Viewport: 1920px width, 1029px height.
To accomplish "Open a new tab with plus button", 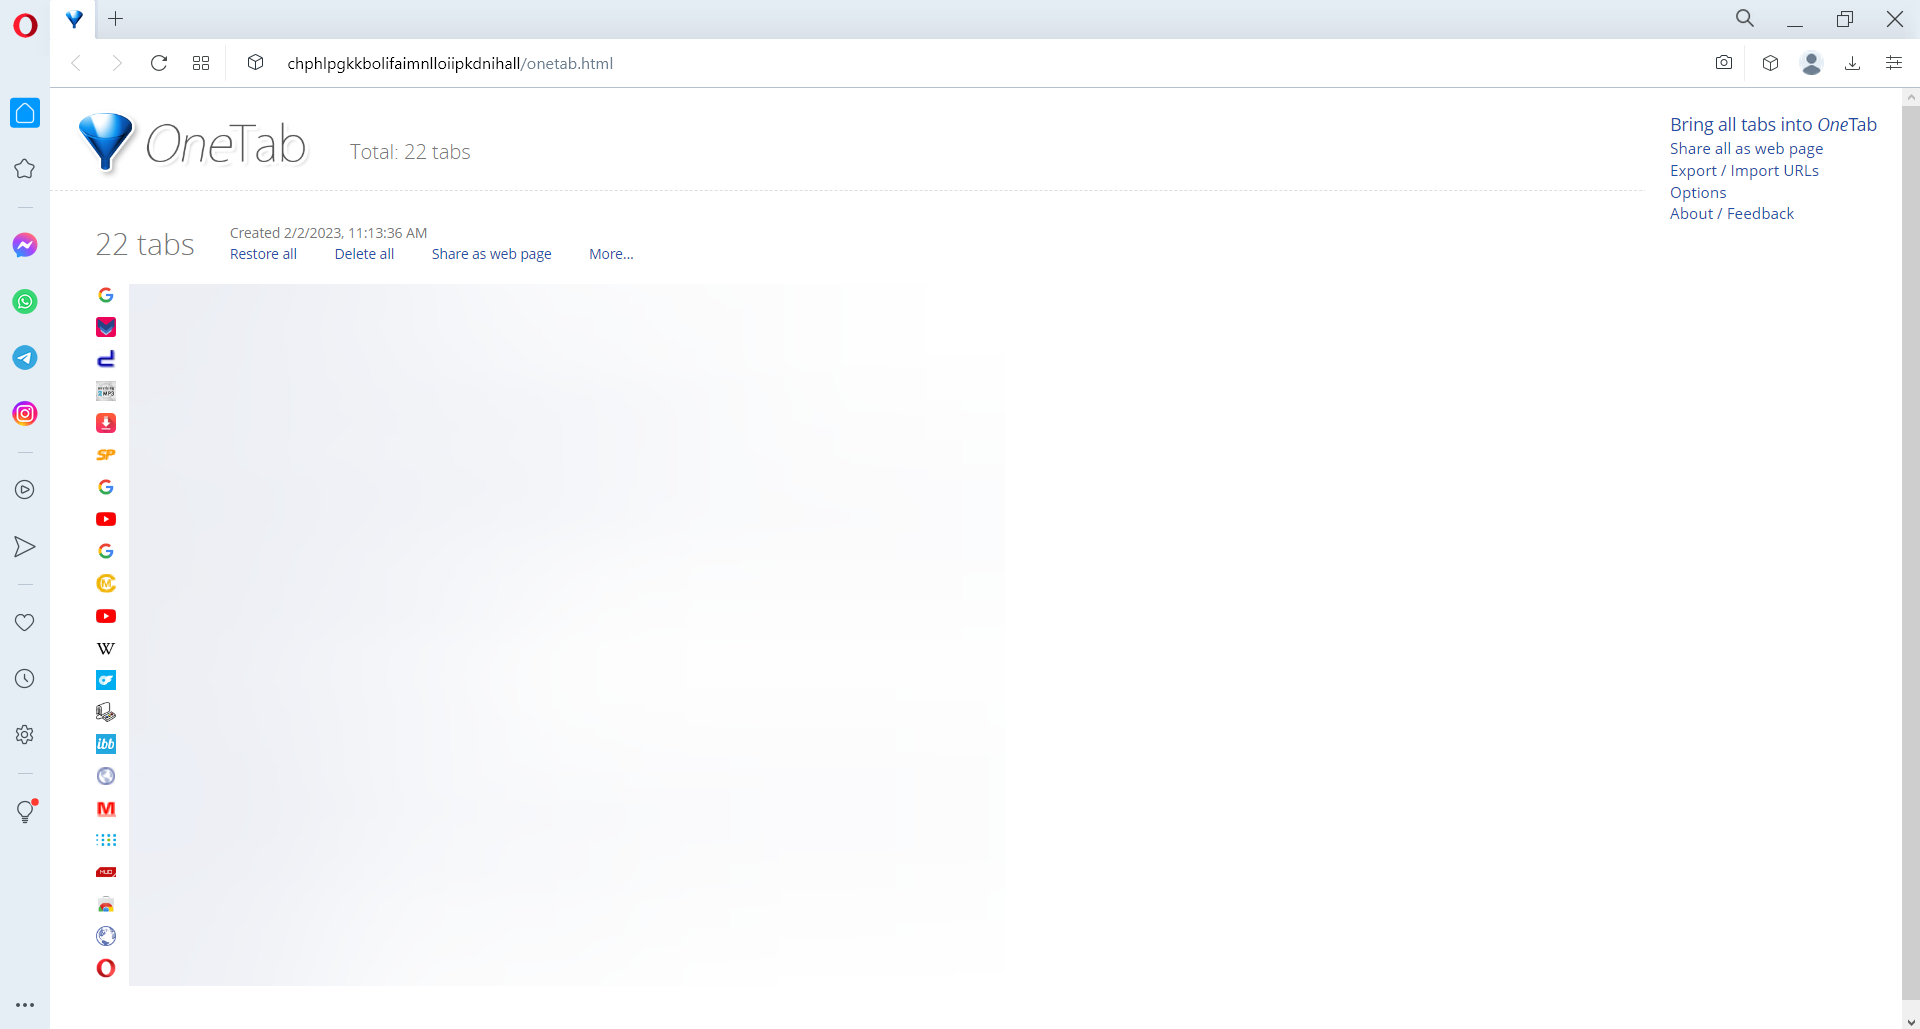I will coord(116,19).
